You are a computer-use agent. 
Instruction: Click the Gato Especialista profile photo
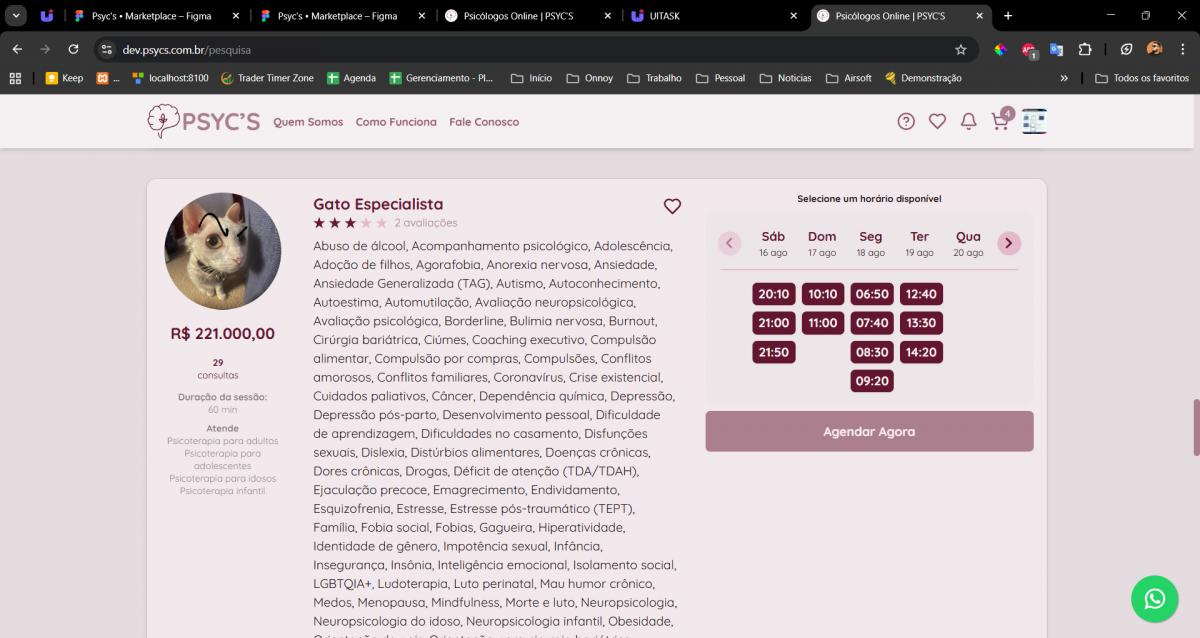click(223, 251)
